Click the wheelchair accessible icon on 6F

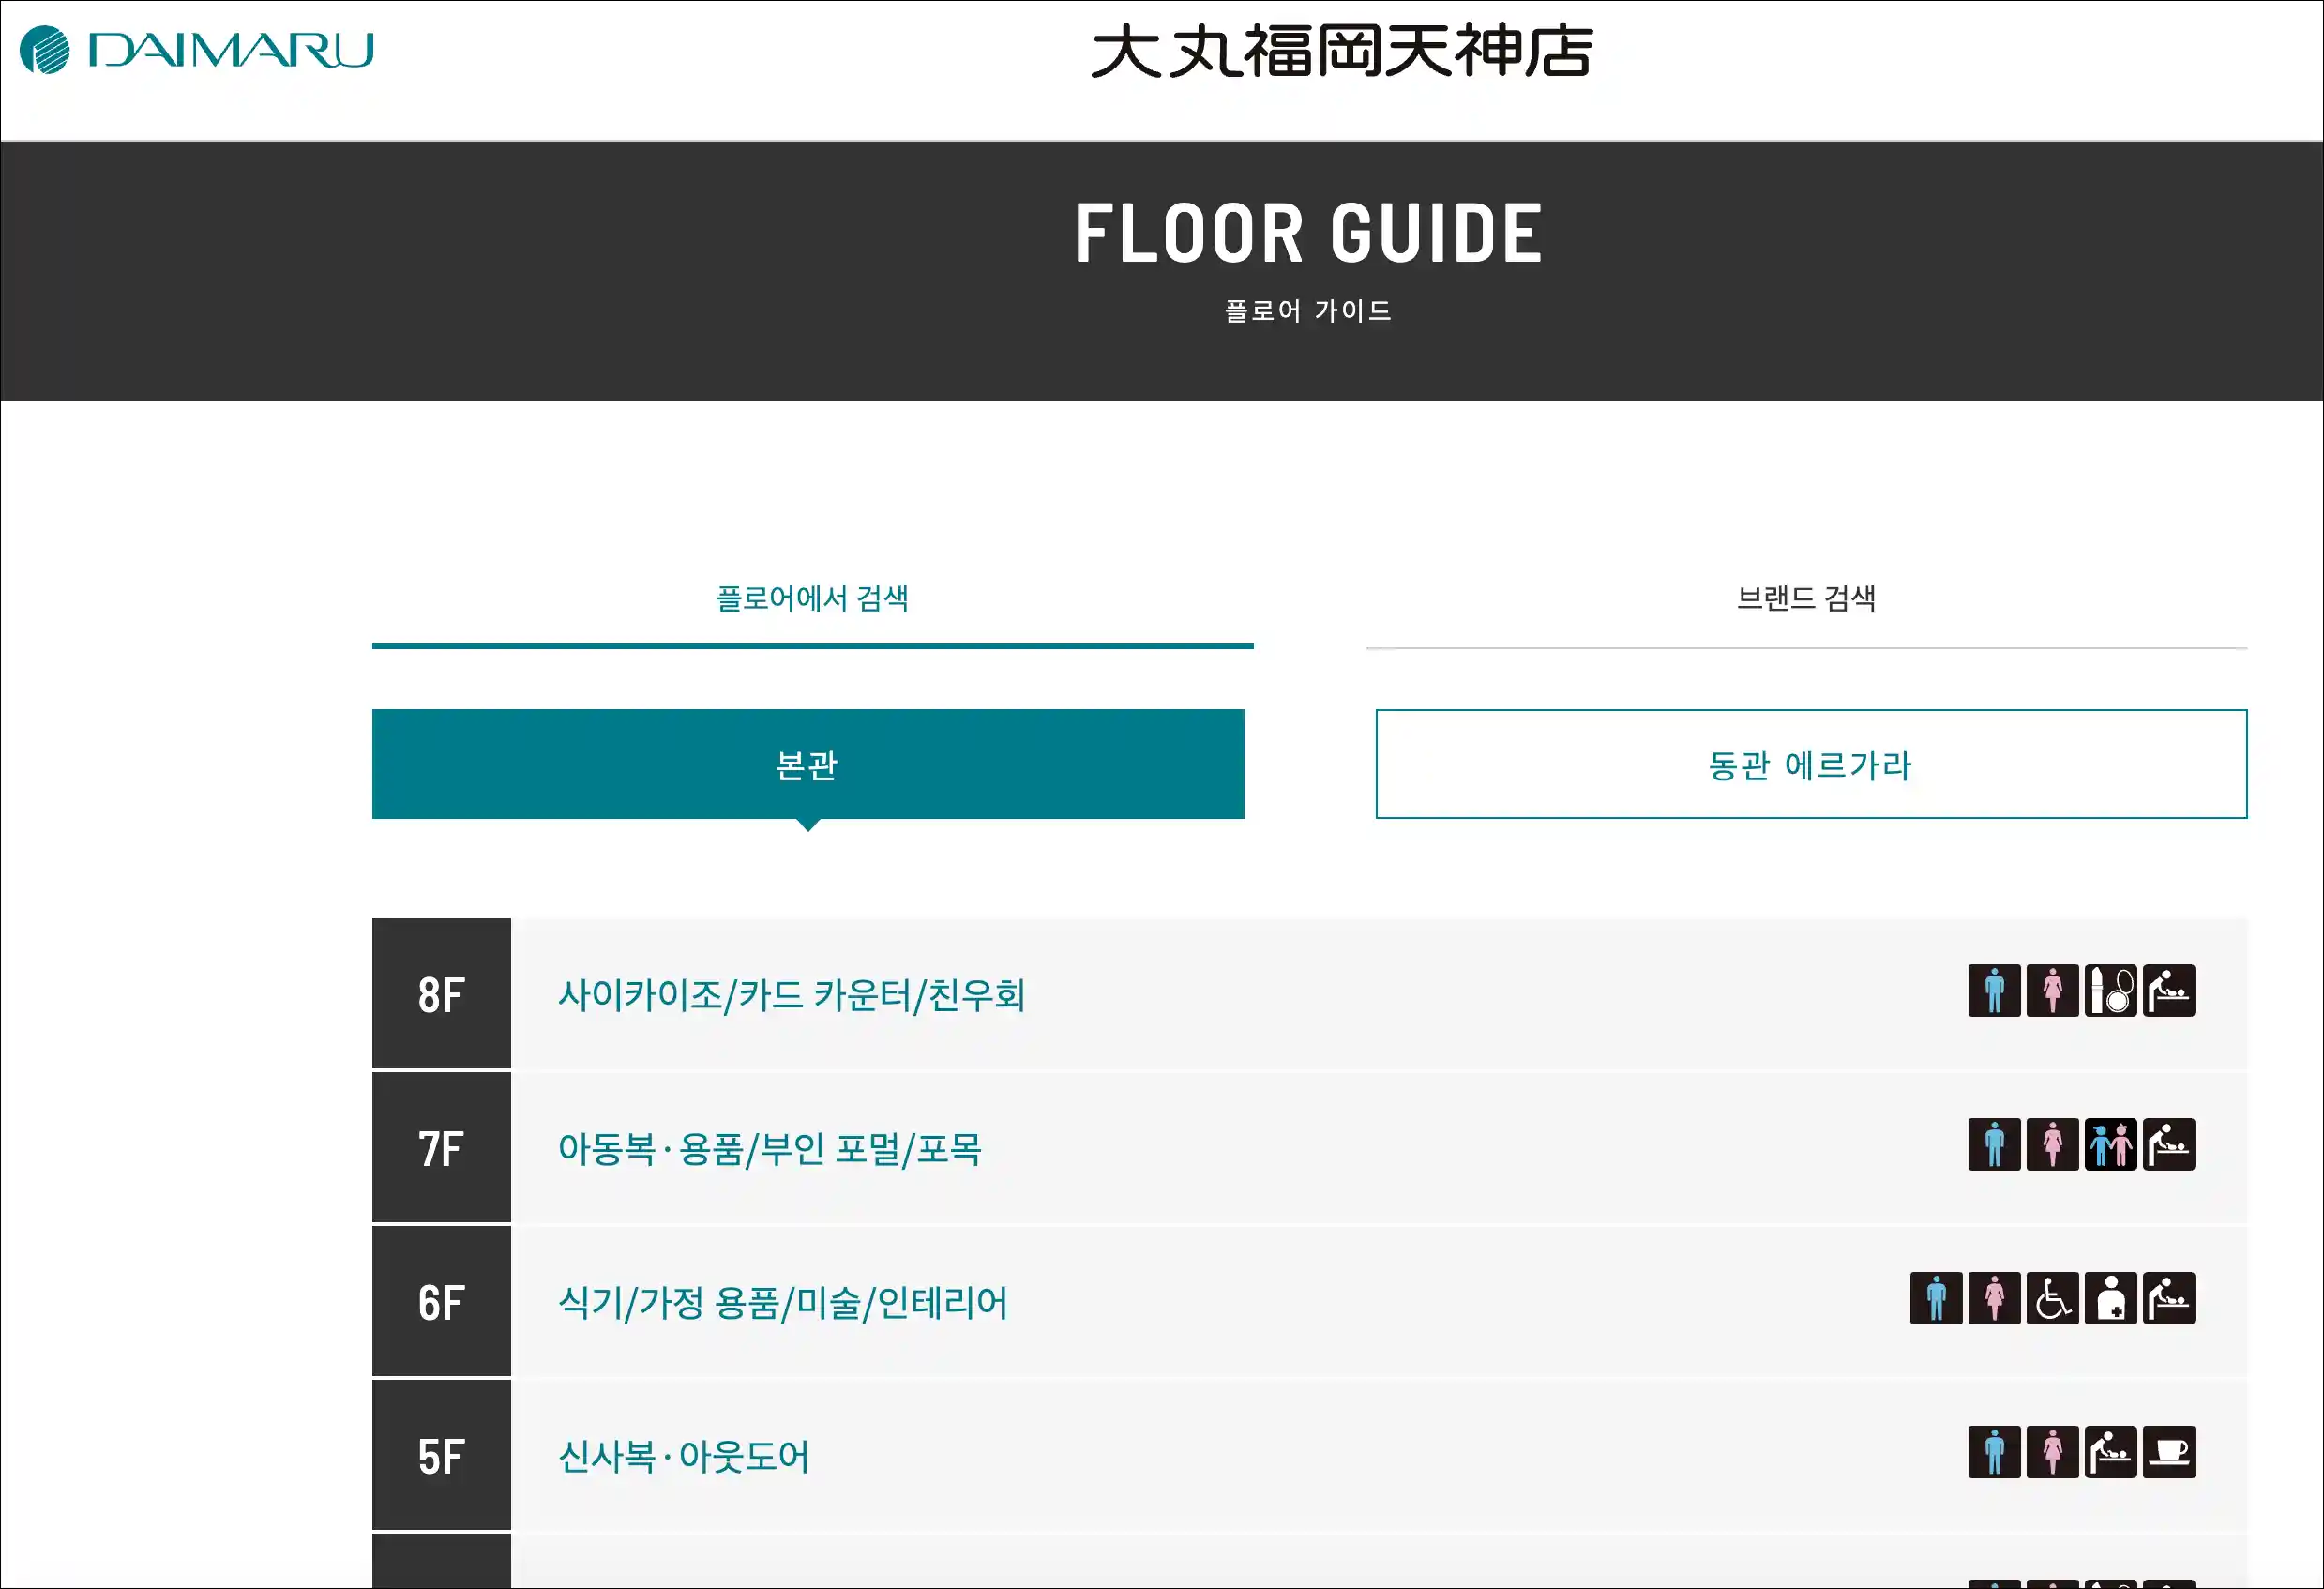(x=2052, y=1298)
